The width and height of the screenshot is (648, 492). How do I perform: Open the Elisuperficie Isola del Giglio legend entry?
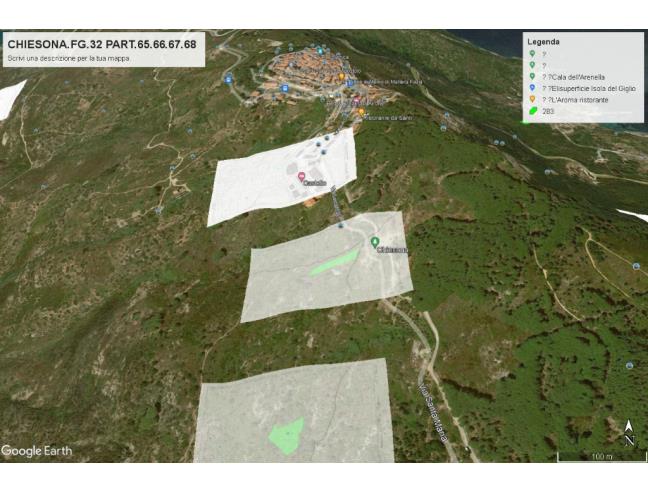click(584, 89)
